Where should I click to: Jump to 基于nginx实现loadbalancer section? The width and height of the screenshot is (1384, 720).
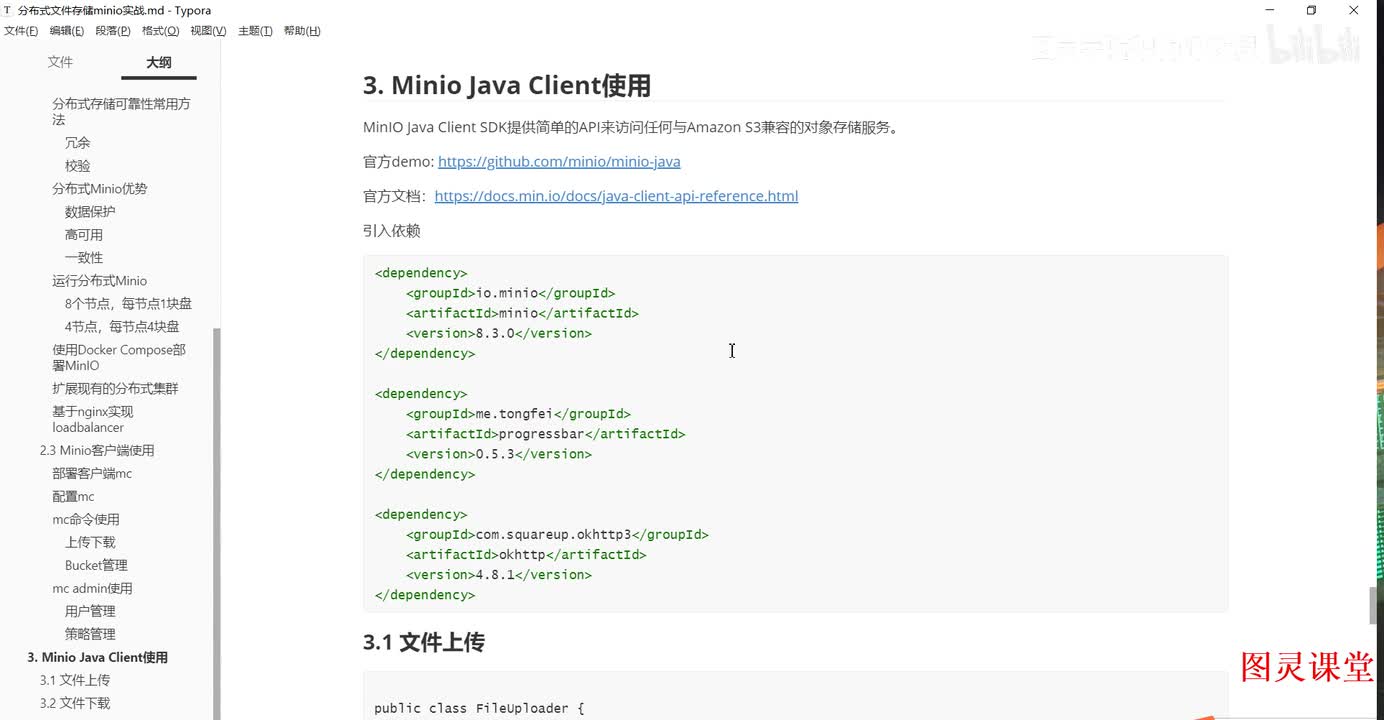pyautogui.click(x=93, y=420)
